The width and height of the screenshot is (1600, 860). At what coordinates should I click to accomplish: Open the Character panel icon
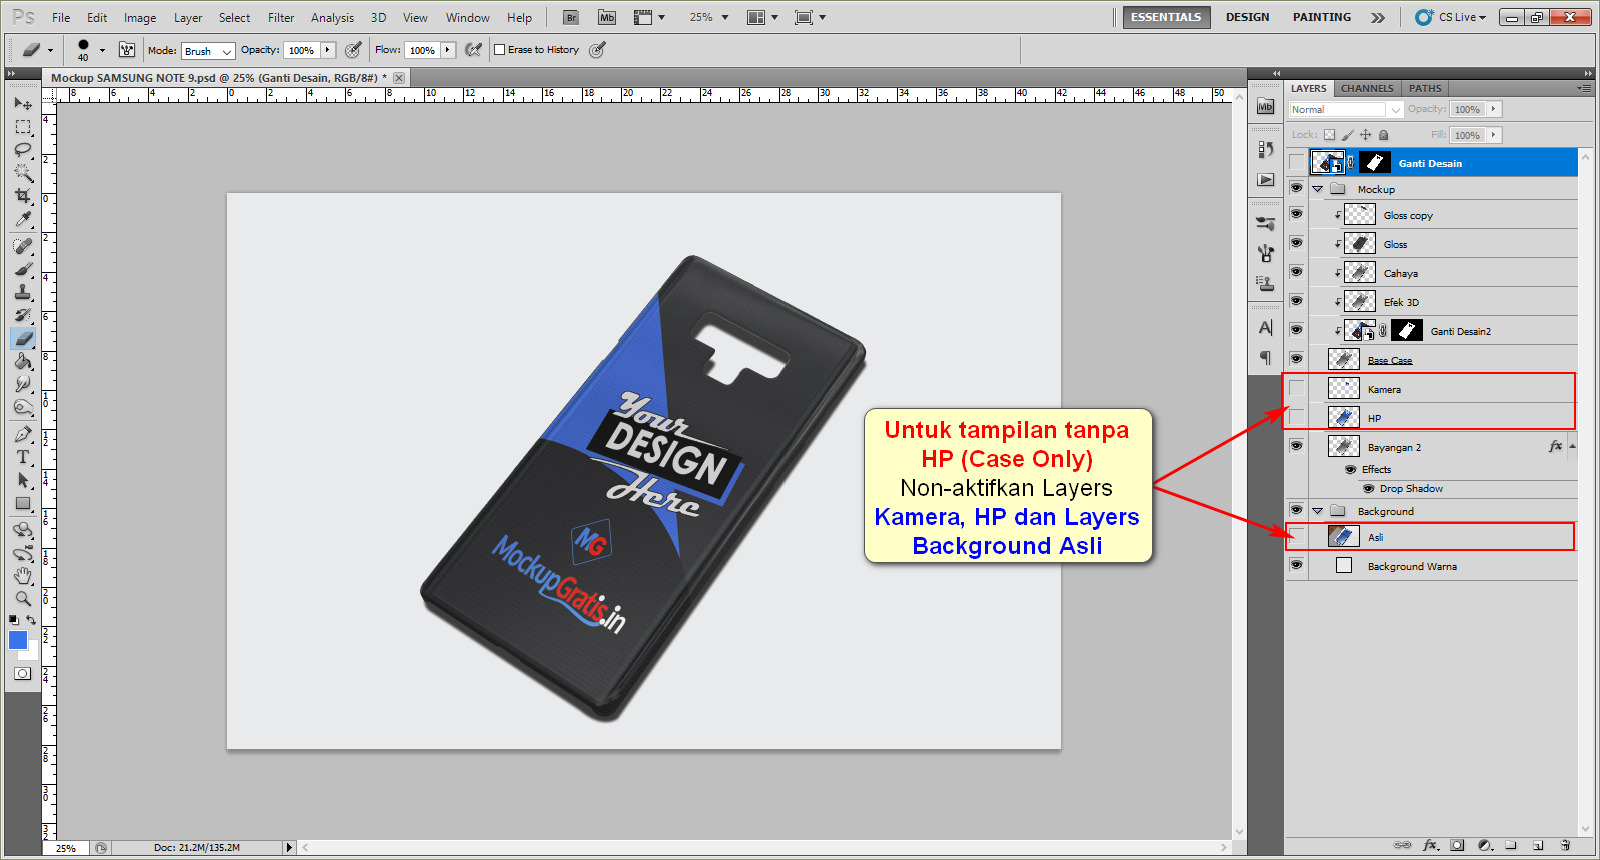[1266, 328]
